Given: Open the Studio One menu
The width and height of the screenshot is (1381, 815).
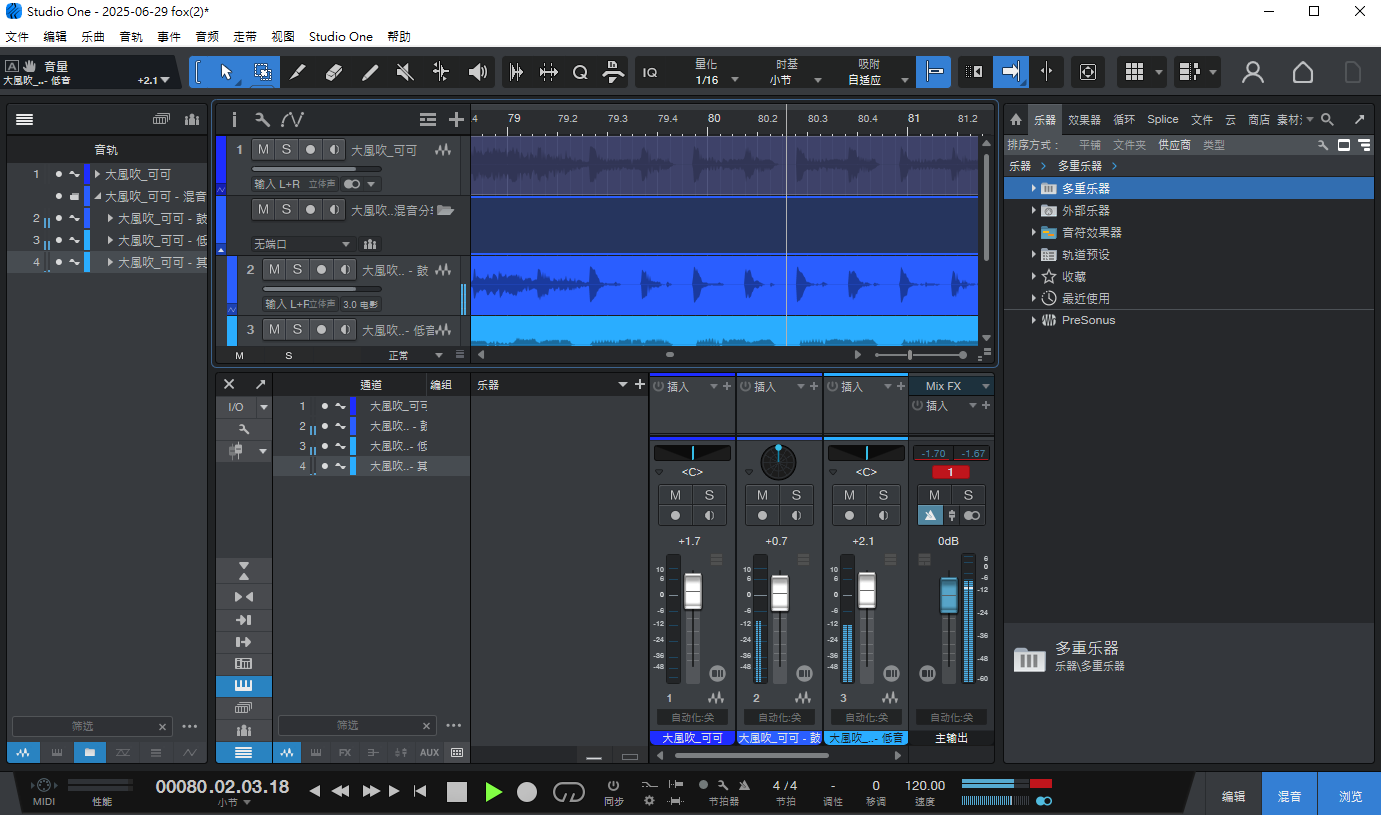Looking at the screenshot, I should tap(340, 36).
